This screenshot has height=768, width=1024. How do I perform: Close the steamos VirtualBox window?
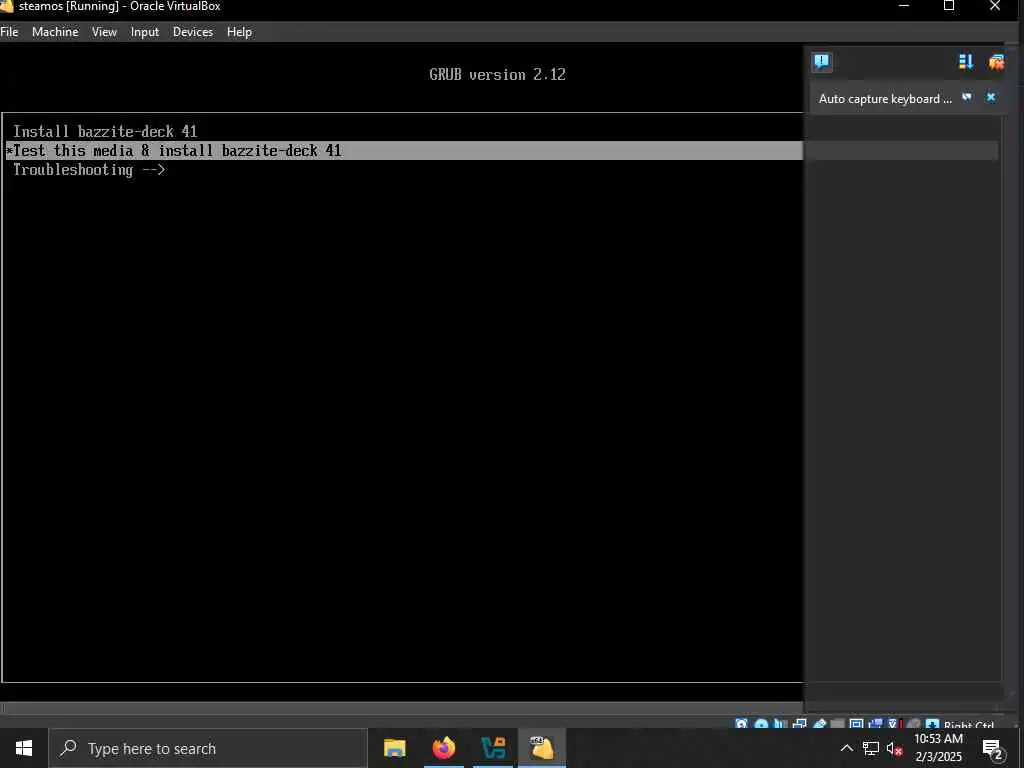995,7
